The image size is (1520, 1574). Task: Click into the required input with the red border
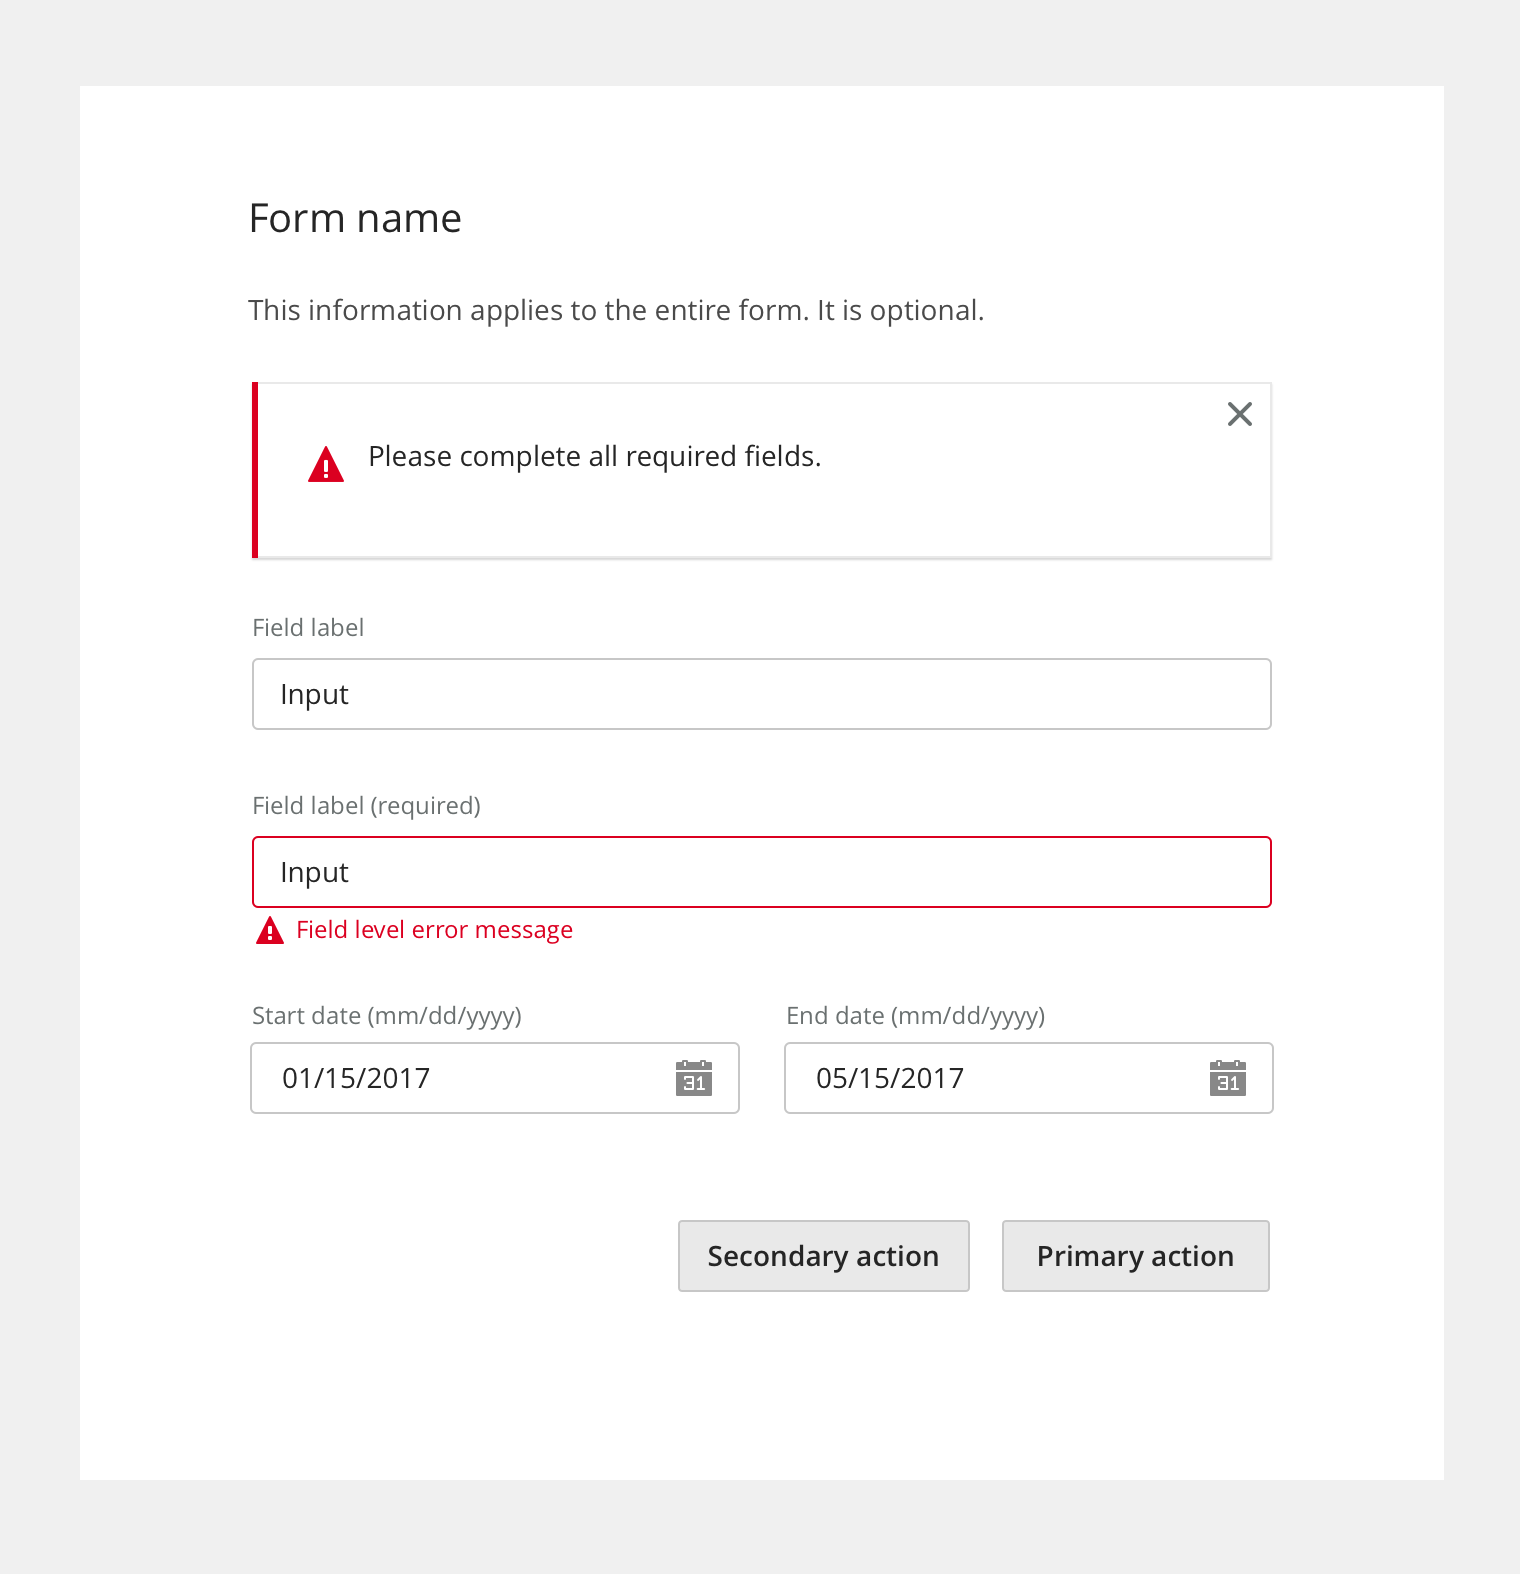tap(760, 872)
